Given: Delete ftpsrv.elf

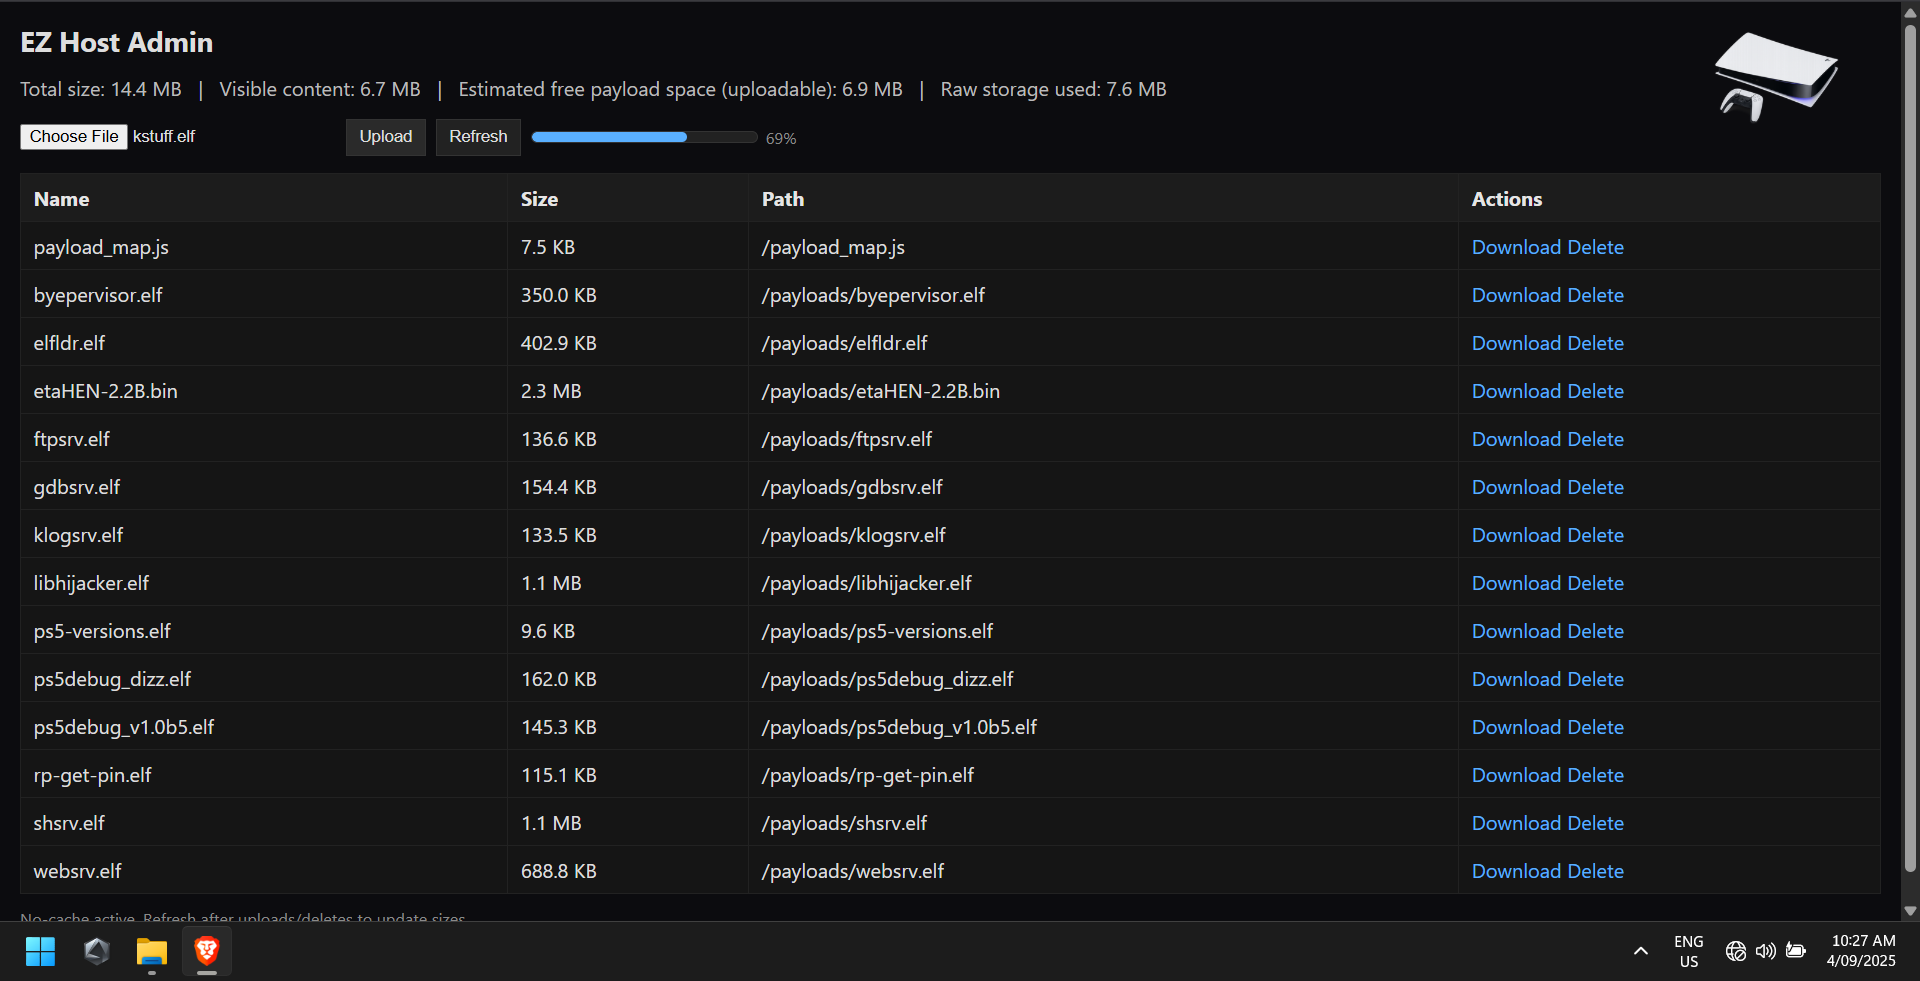Looking at the screenshot, I should click(x=1595, y=439).
